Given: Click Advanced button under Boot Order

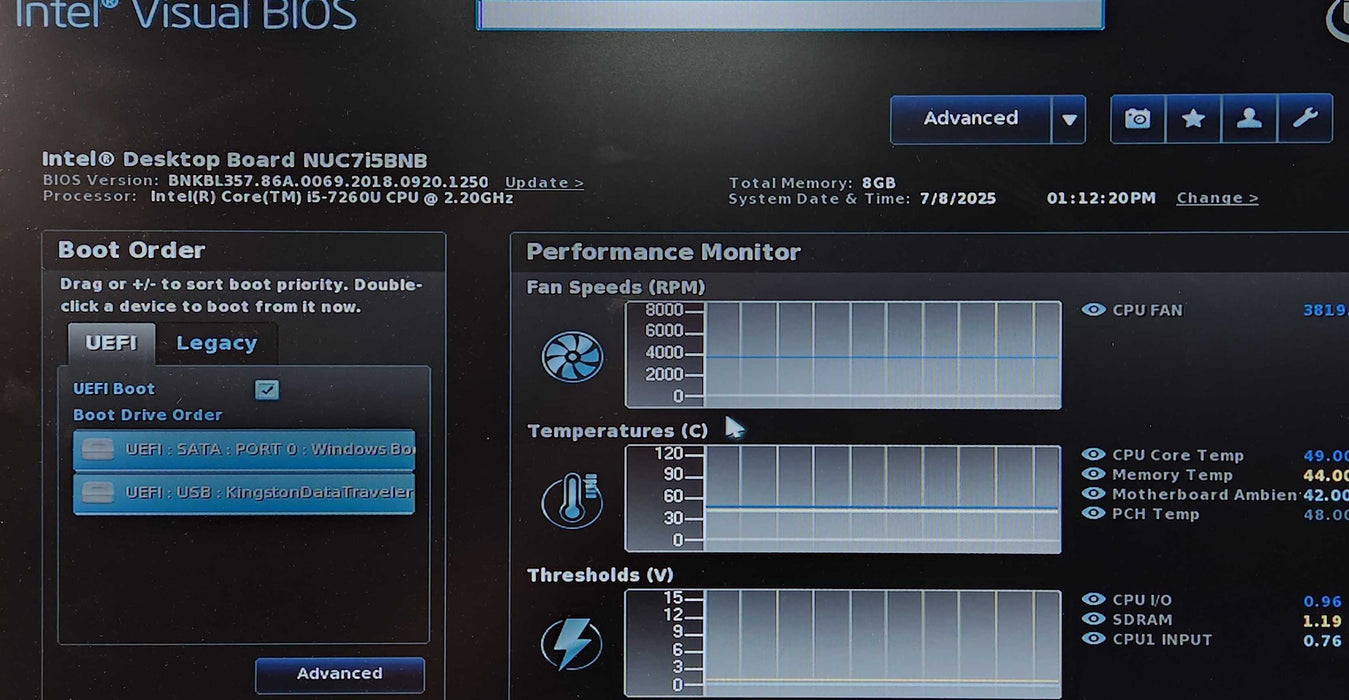Looking at the screenshot, I should [x=340, y=674].
